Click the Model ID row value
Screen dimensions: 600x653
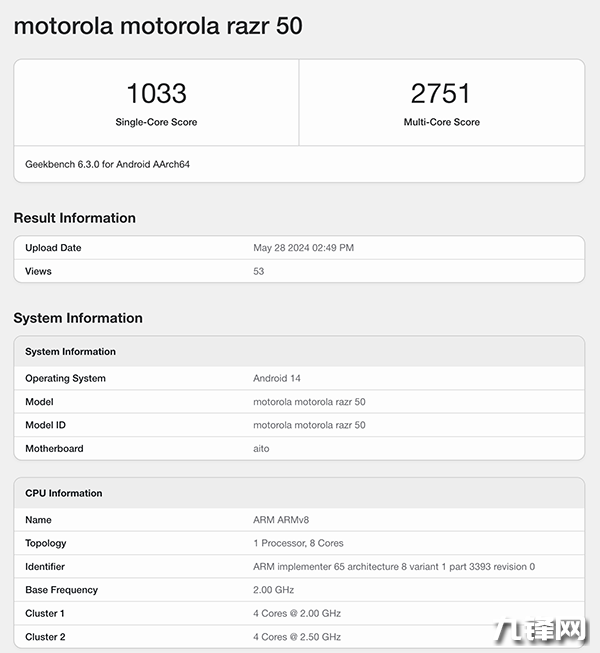309,425
